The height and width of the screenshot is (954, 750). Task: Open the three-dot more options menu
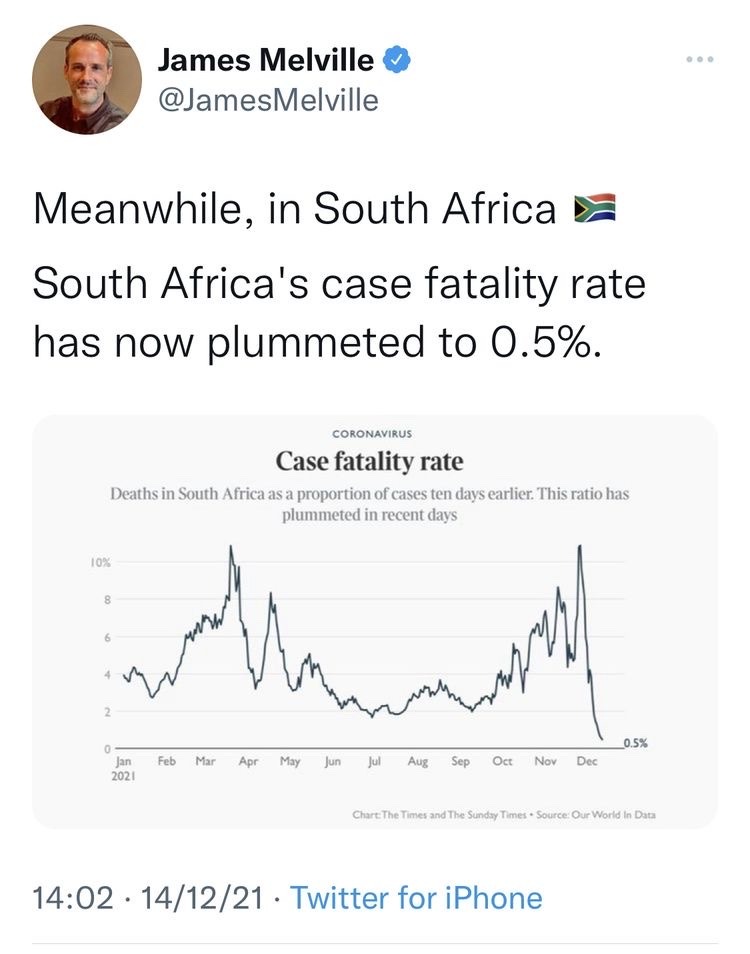click(700, 59)
